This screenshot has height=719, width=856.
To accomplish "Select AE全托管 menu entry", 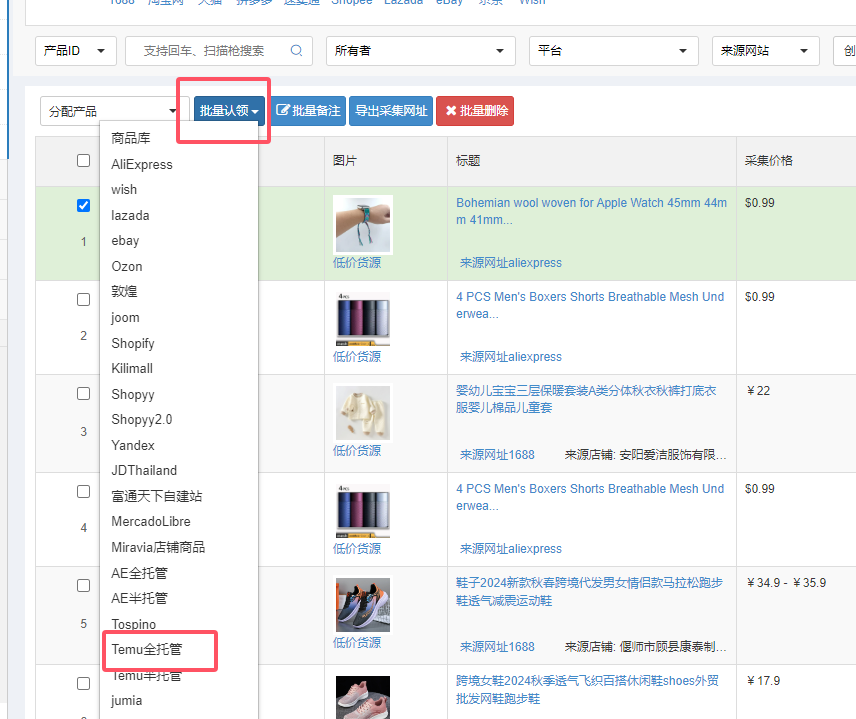I will [139, 573].
